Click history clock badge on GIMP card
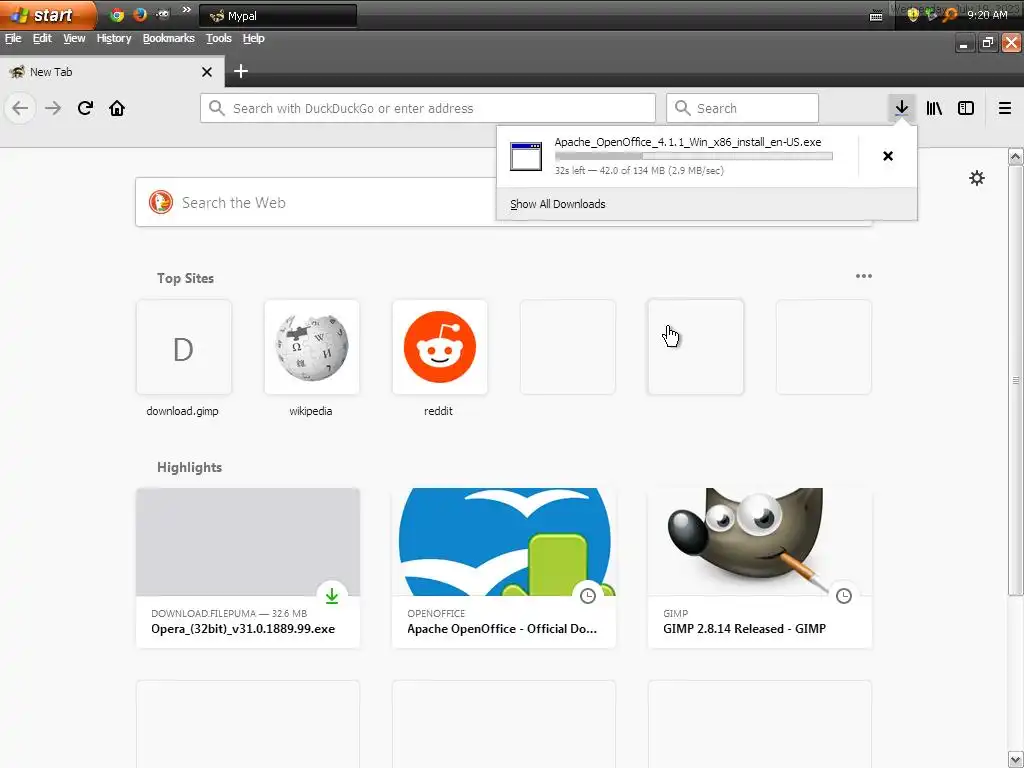 pyautogui.click(x=844, y=596)
